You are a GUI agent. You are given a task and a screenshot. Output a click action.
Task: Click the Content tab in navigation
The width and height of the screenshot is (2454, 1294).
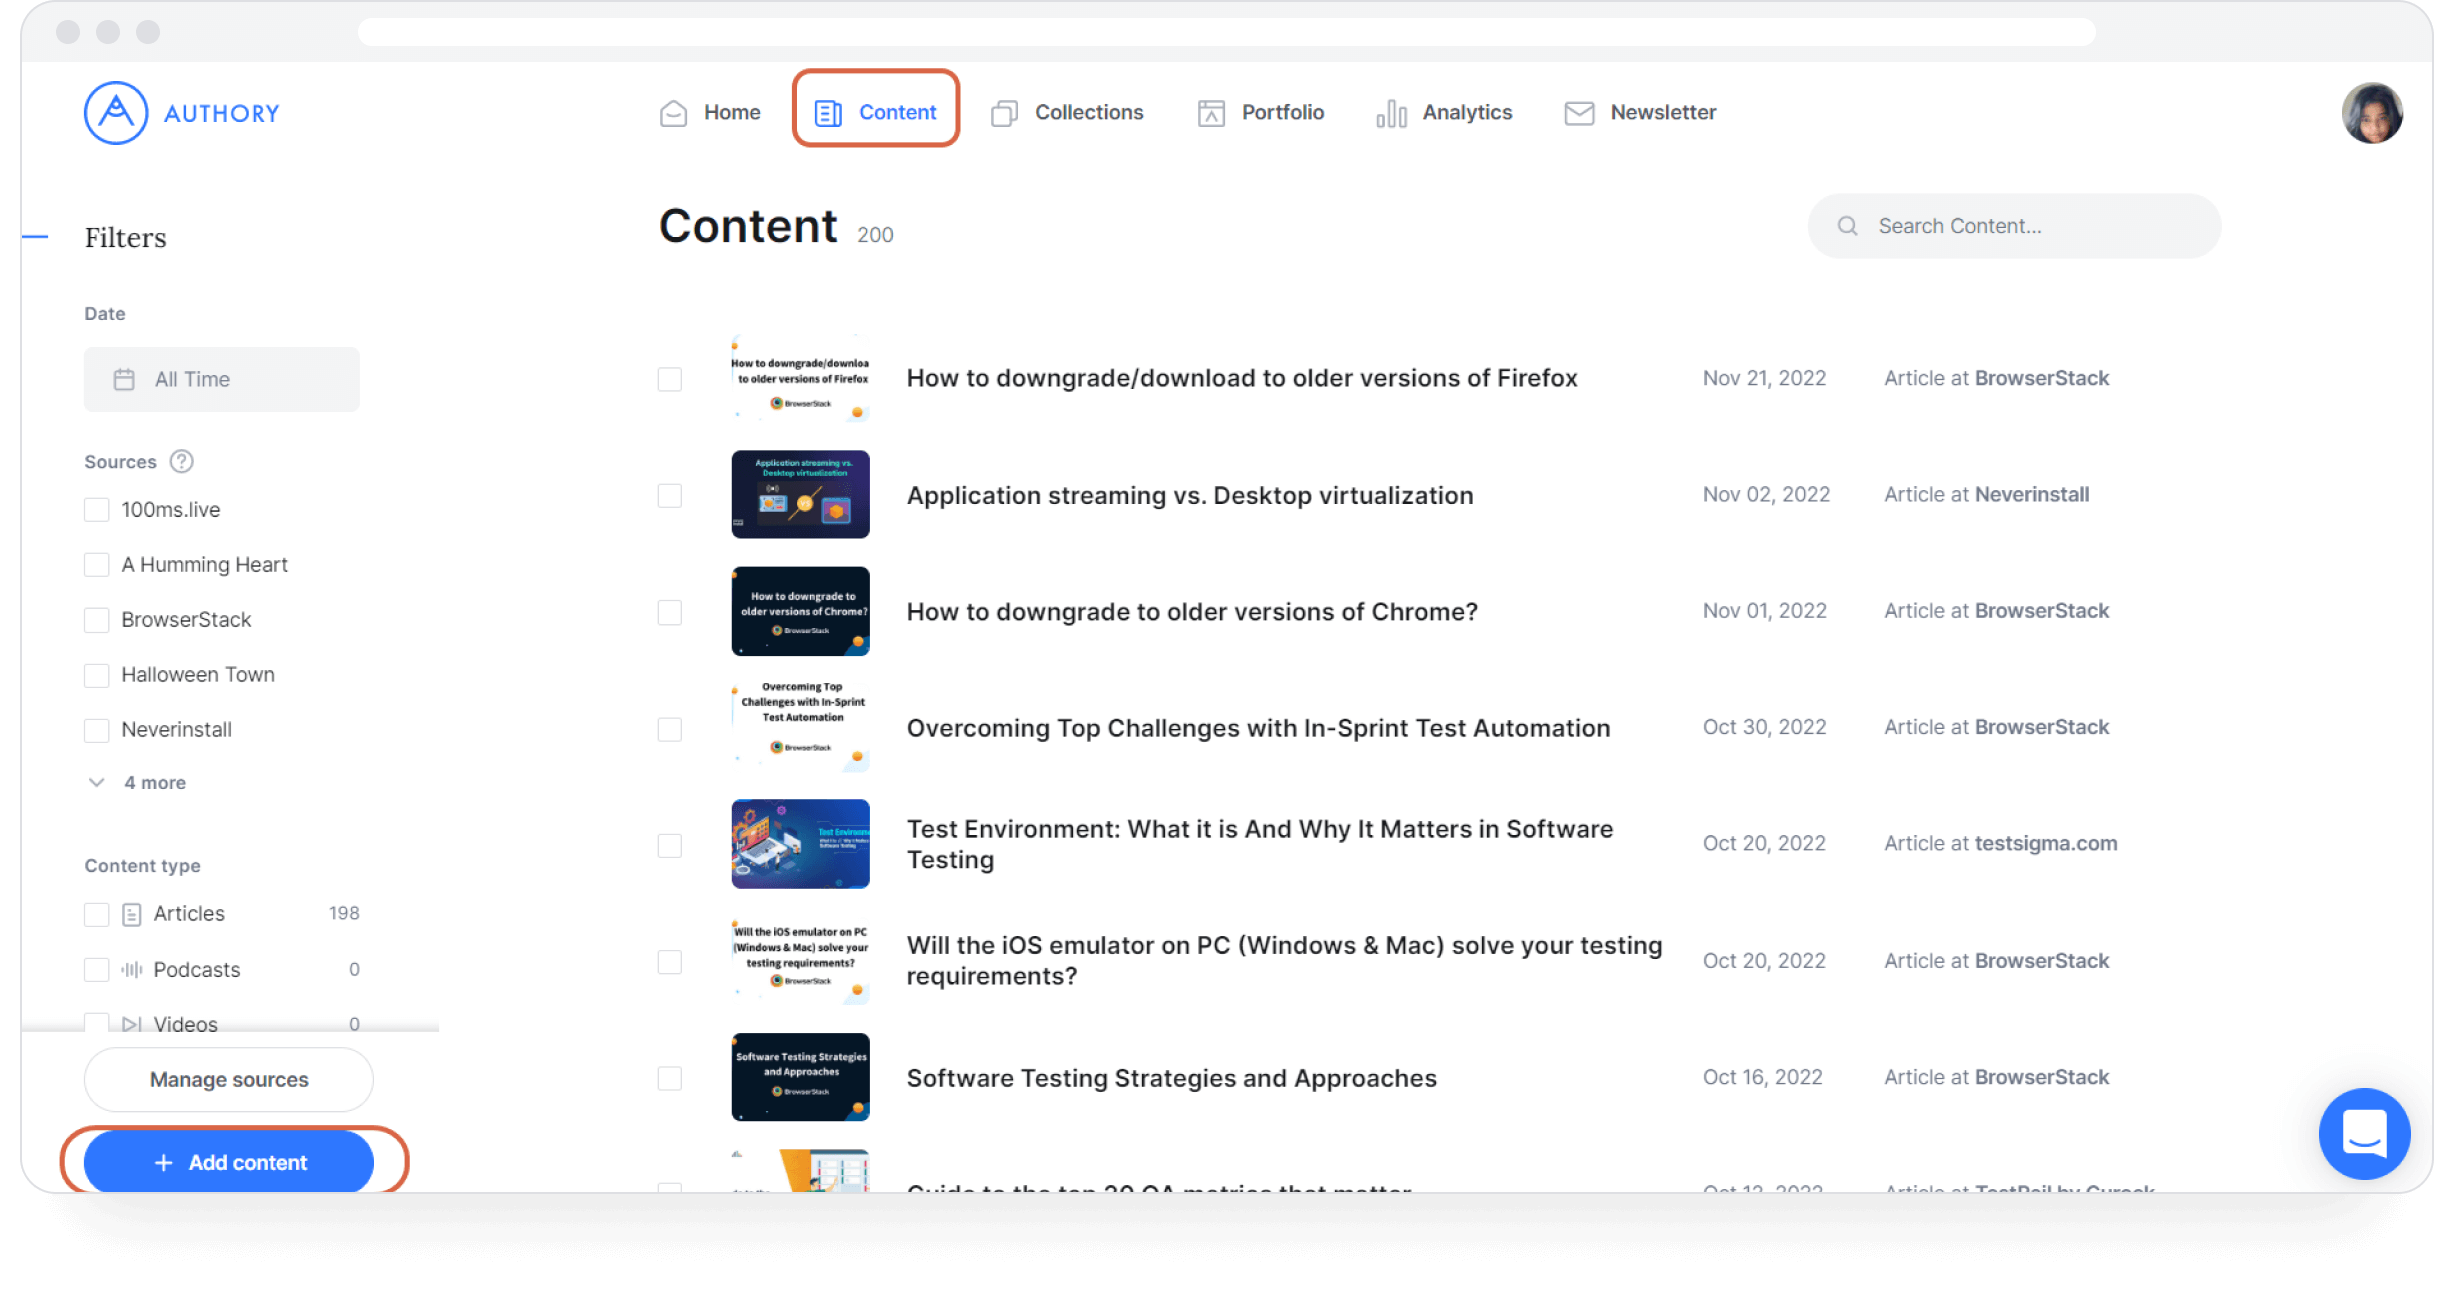pos(876,112)
